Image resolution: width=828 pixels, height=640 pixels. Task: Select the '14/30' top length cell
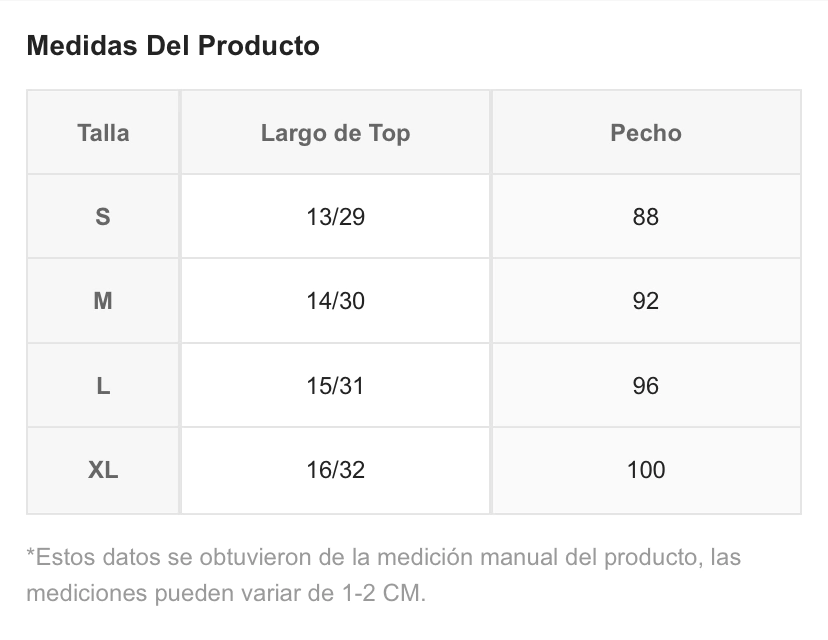335,301
